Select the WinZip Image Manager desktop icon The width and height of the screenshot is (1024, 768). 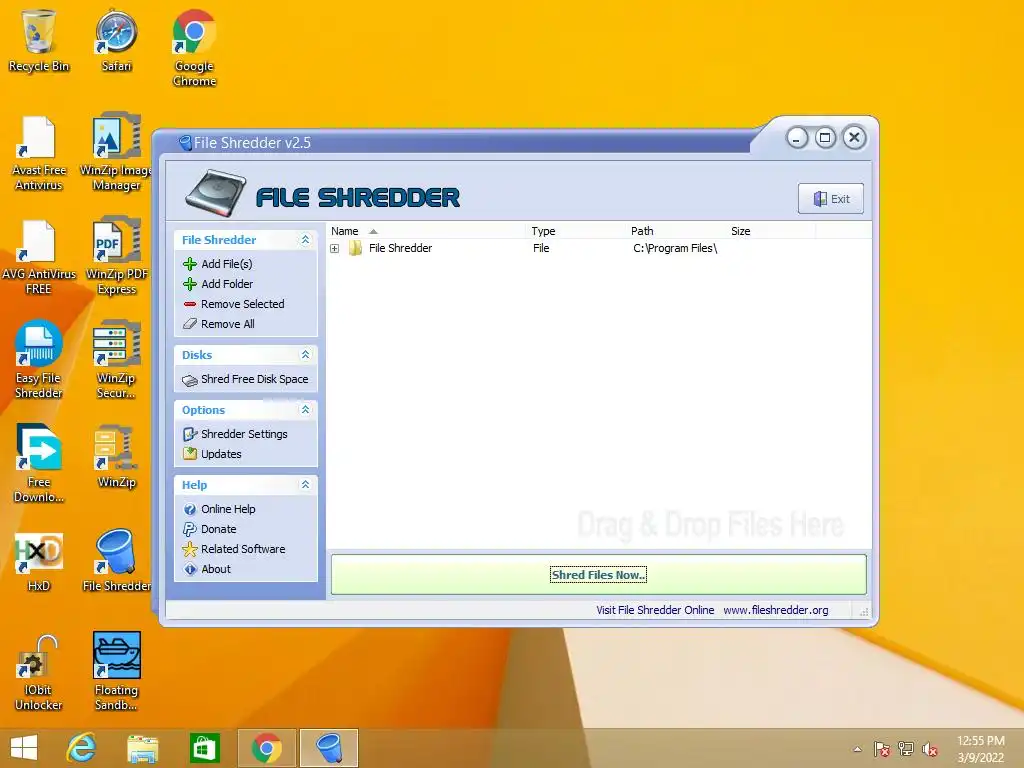tap(116, 153)
